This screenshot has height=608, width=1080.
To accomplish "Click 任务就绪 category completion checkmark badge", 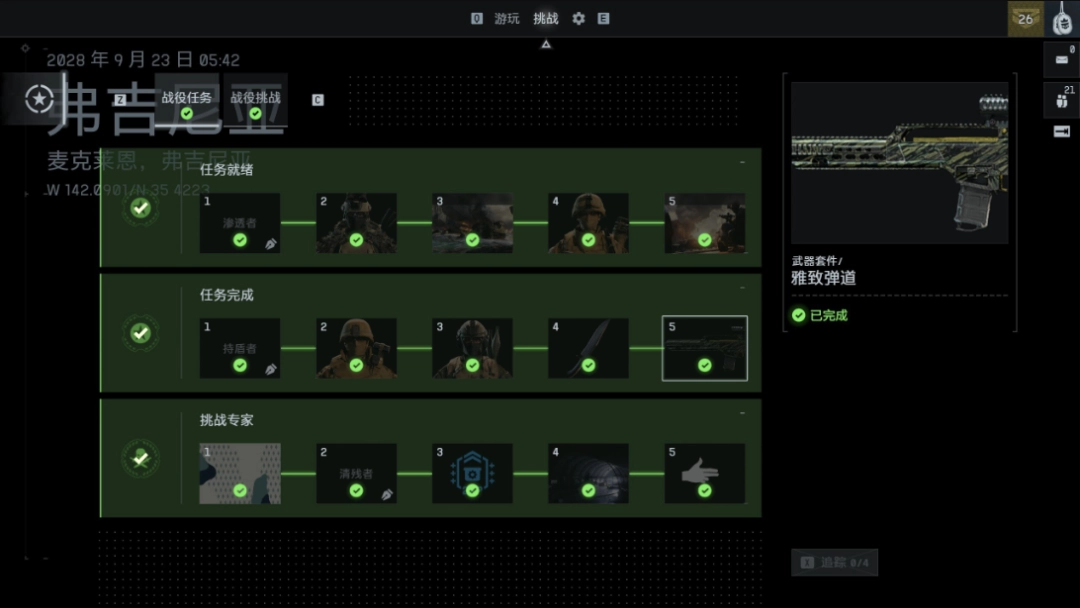I will (141, 208).
